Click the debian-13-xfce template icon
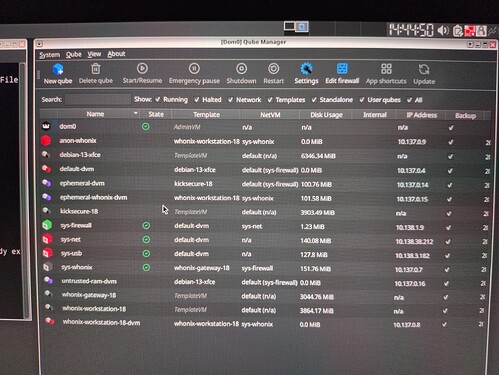 [46, 155]
